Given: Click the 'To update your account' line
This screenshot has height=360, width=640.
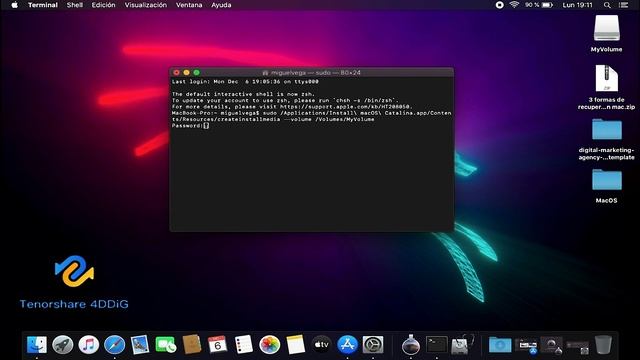Looking at the screenshot, I should point(285,100).
